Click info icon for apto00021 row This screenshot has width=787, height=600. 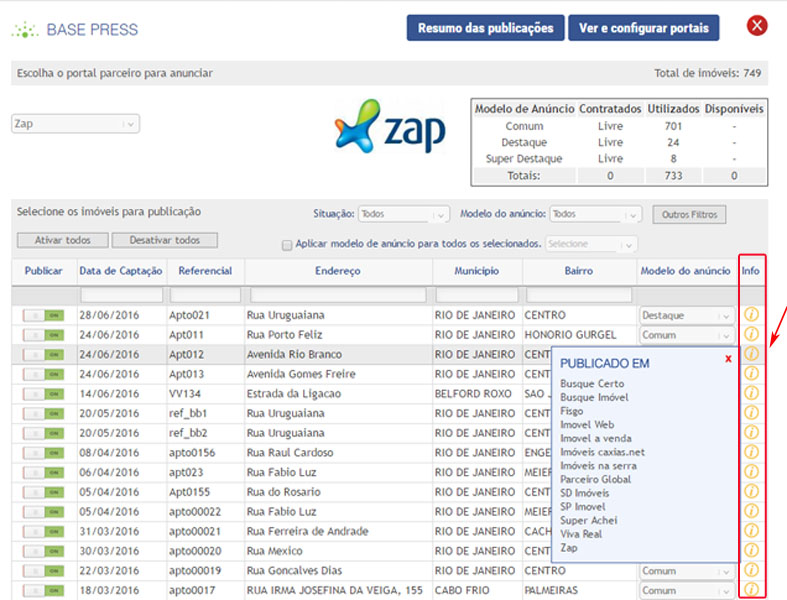pos(752,531)
